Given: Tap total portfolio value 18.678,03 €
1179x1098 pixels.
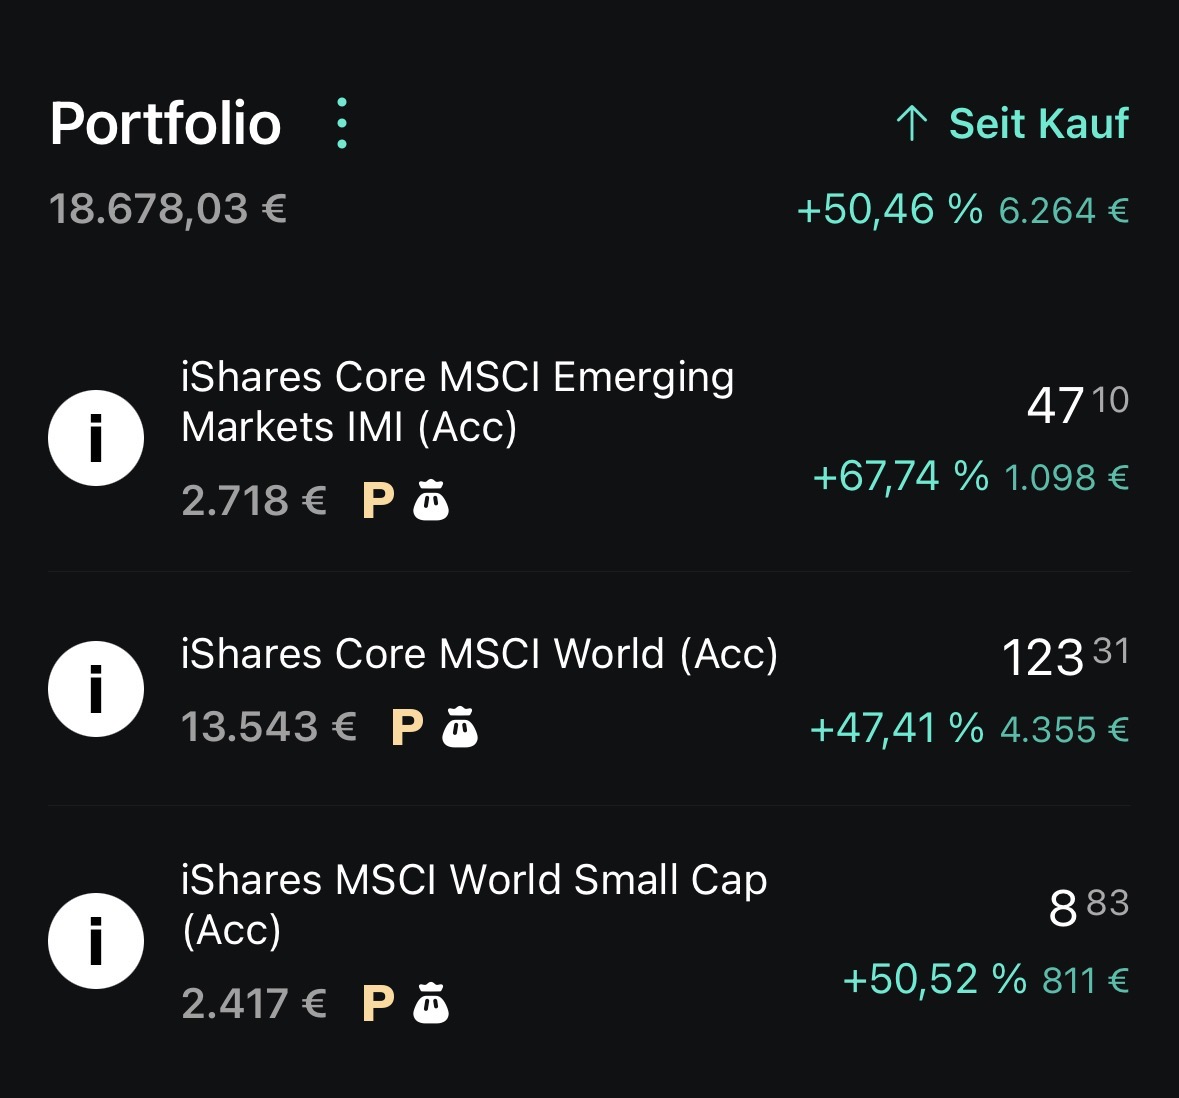Looking at the screenshot, I should [168, 208].
